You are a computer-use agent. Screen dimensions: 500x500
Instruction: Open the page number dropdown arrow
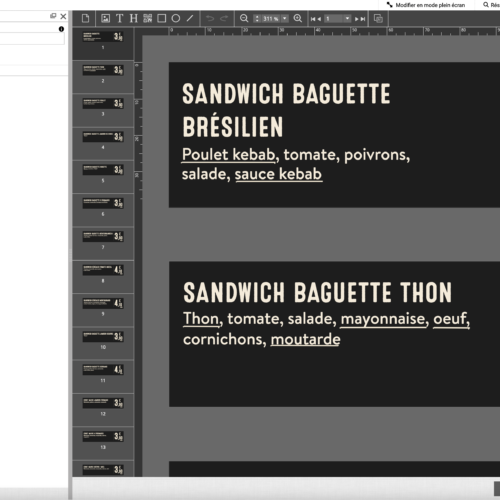point(347,19)
